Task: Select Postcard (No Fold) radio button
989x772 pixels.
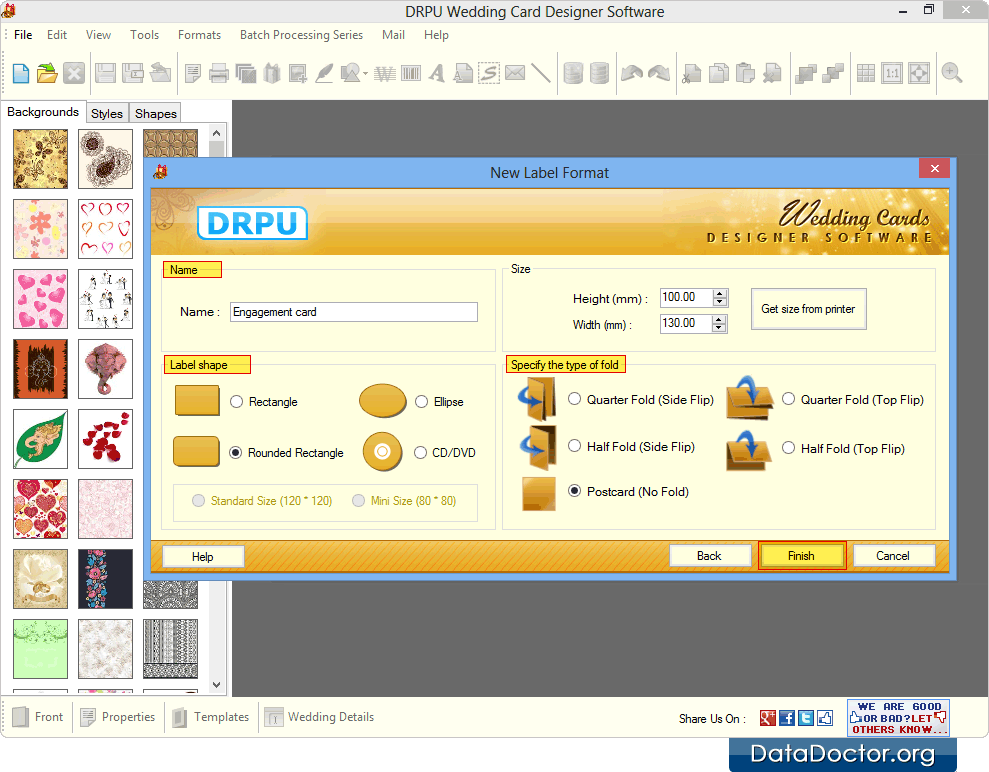Action: (x=575, y=491)
